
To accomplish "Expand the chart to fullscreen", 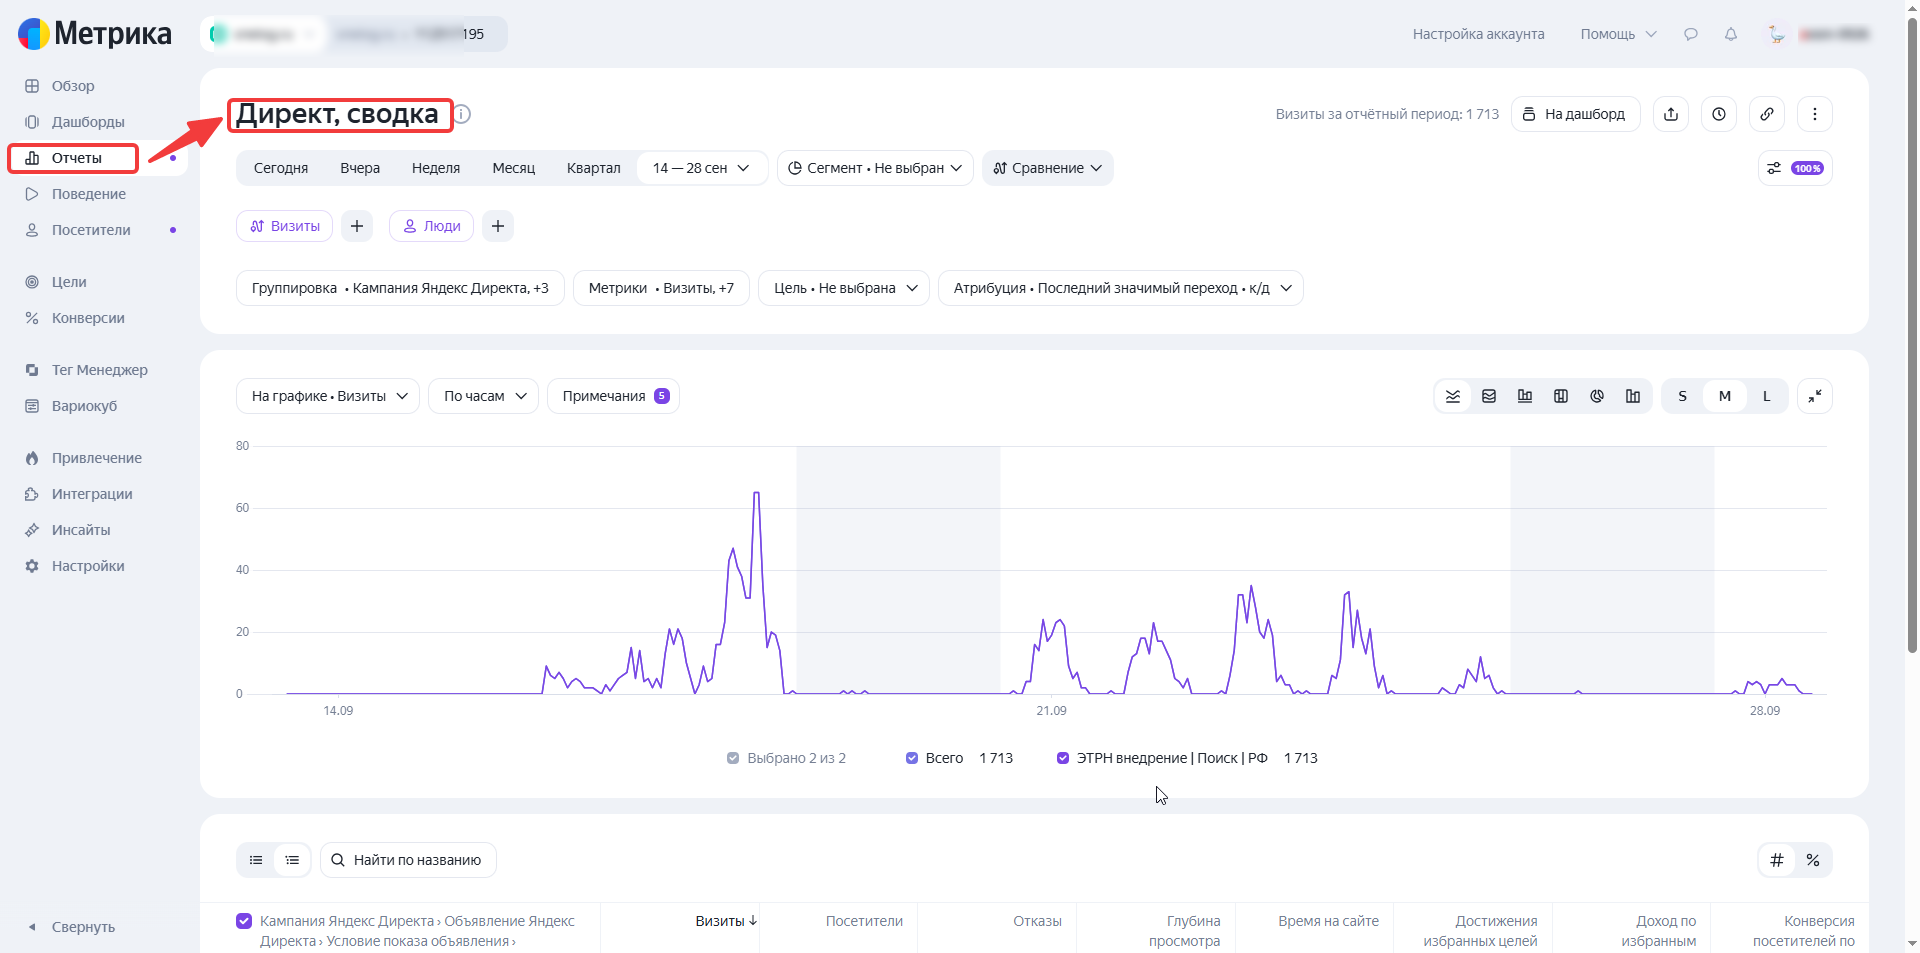I will click(1815, 396).
